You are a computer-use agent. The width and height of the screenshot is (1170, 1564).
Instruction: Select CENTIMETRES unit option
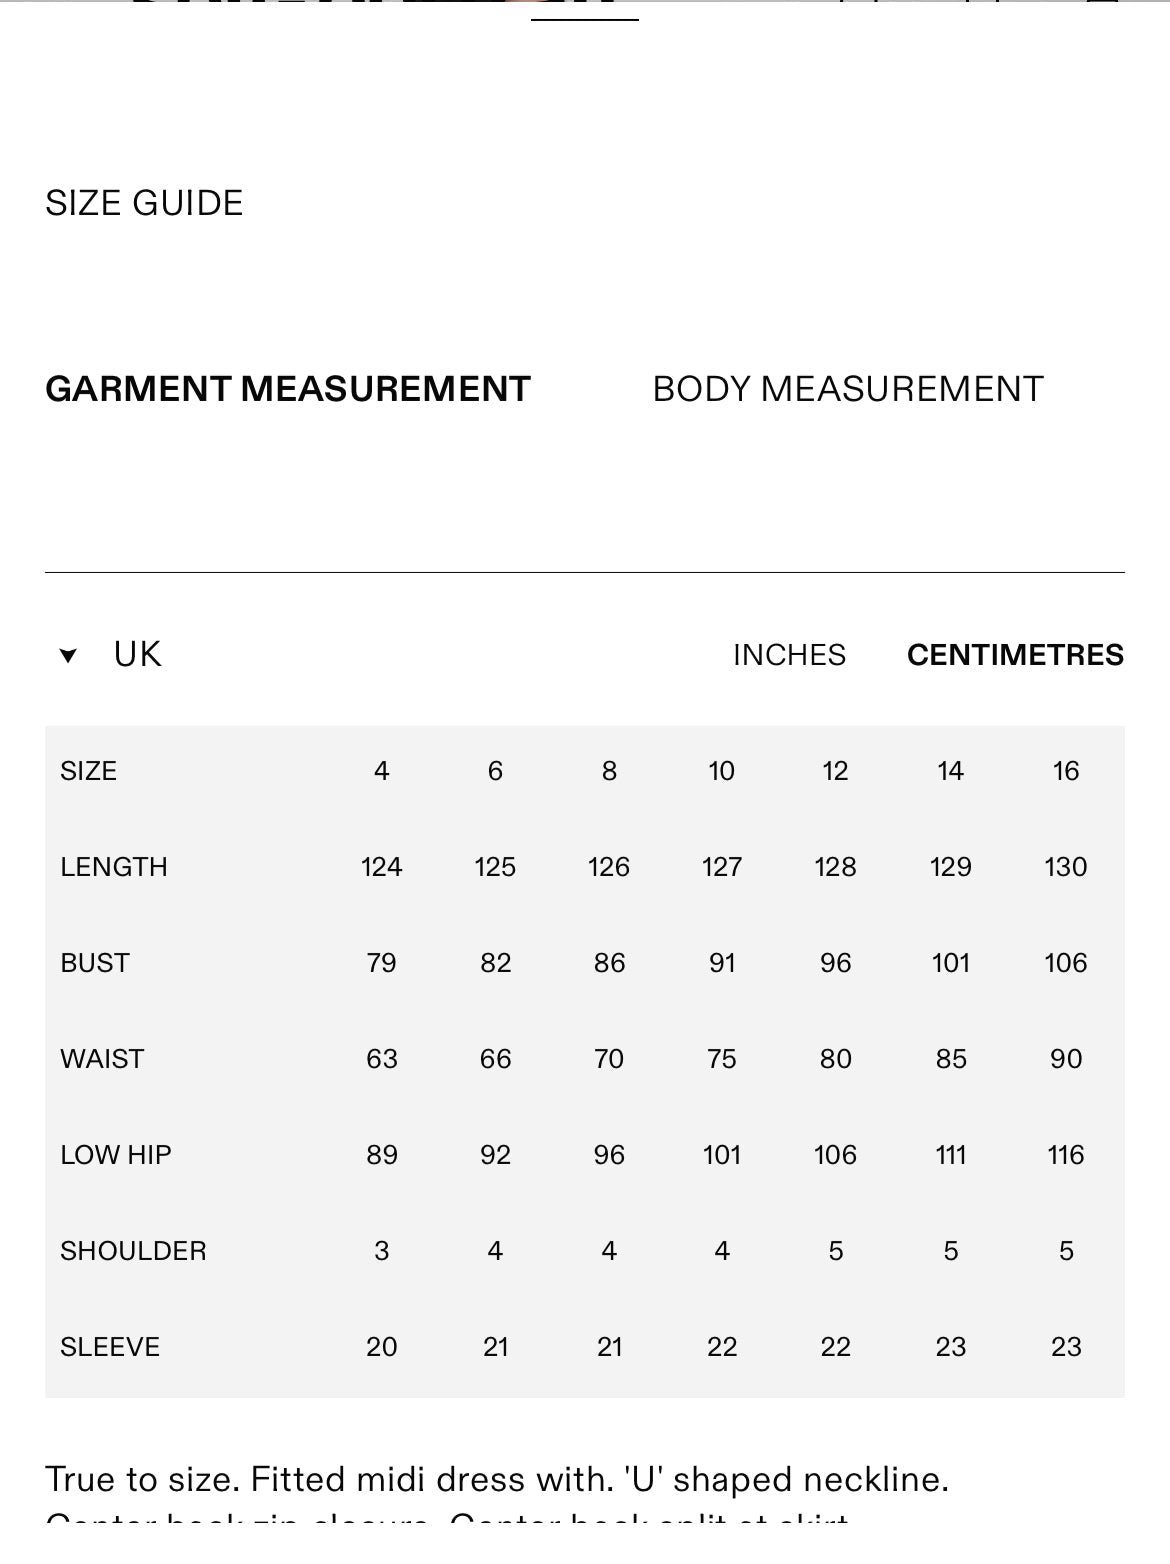1015,655
